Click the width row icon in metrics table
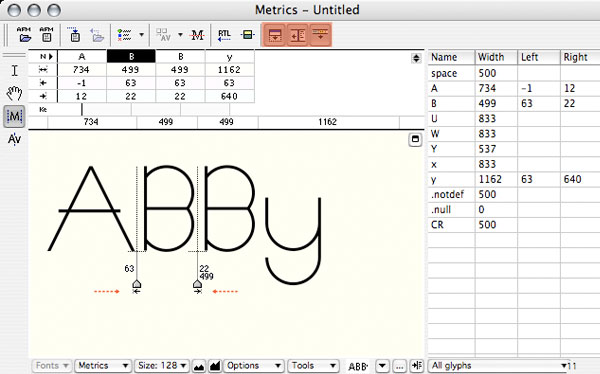600x374 pixels. click(43, 70)
